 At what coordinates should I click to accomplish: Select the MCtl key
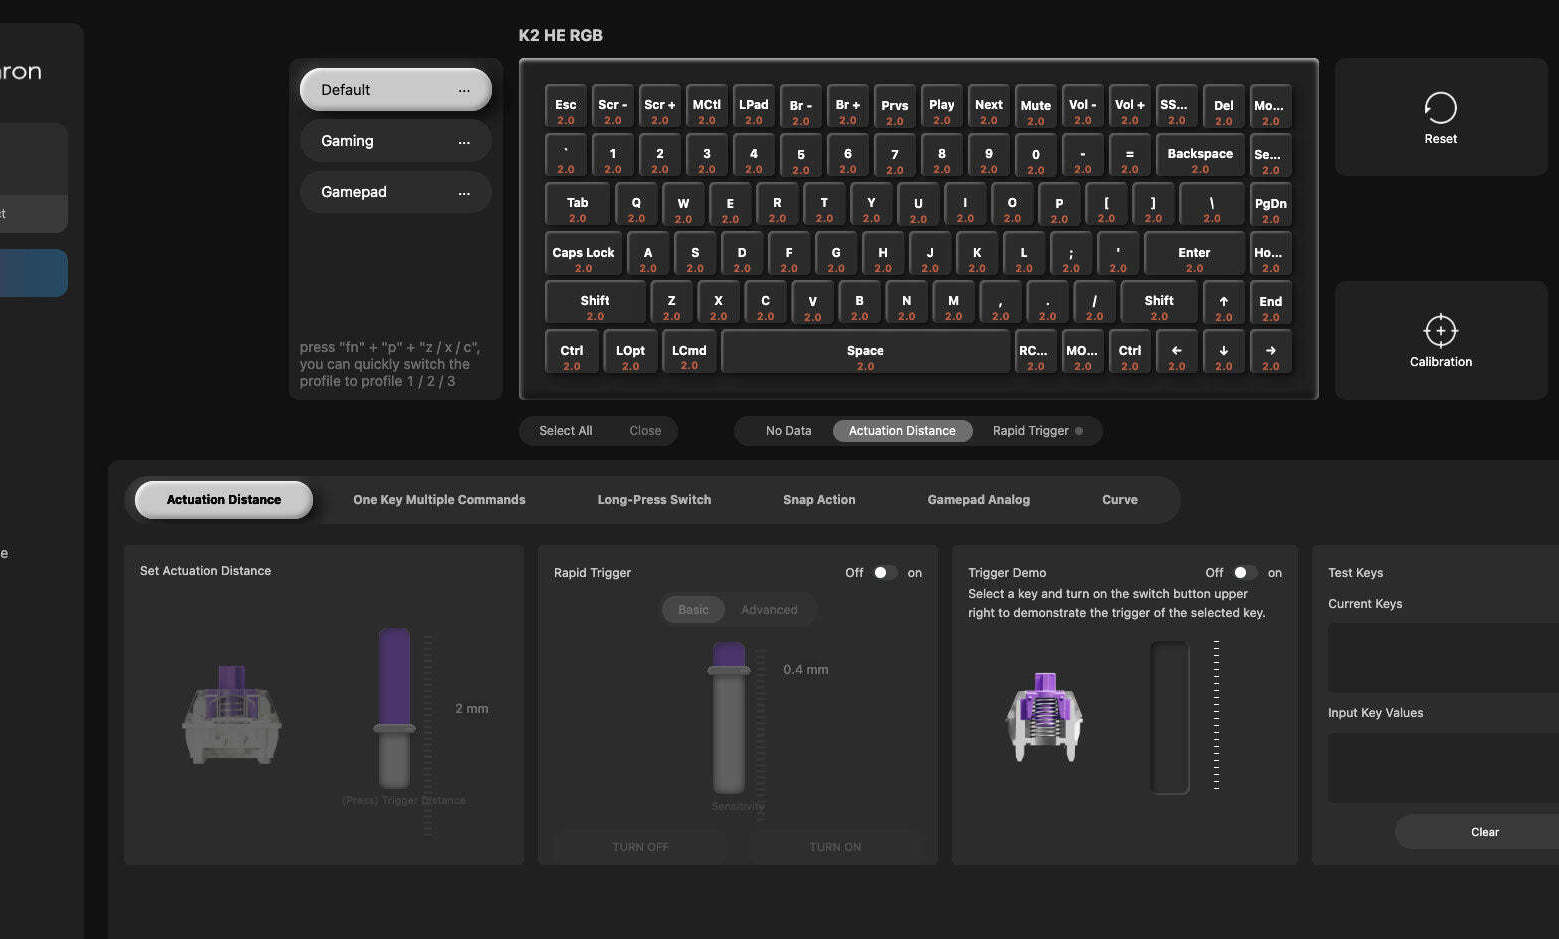pyautogui.click(x=706, y=109)
